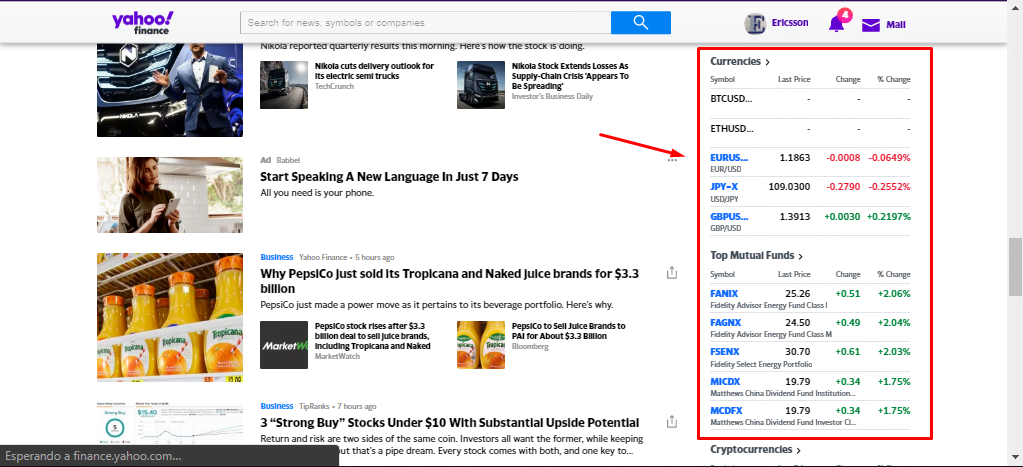This screenshot has width=1023, height=467.
Task: Click the Currencies % Change column header
Action: [x=893, y=80]
